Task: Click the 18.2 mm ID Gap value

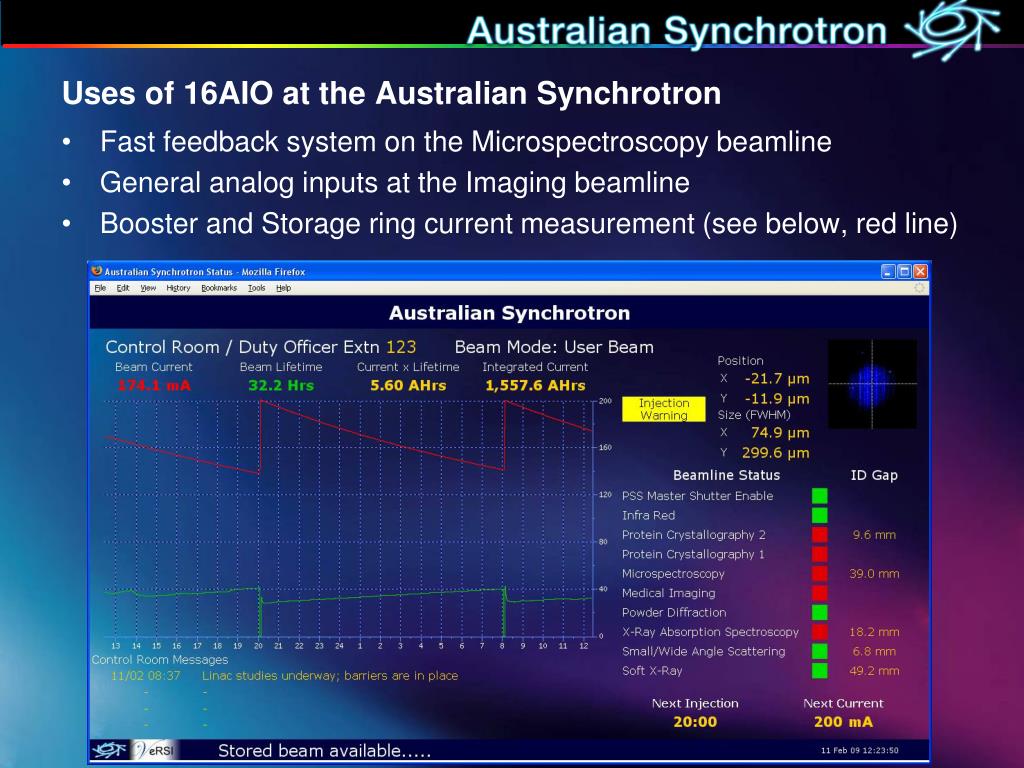Action: click(x=874, y=632)
